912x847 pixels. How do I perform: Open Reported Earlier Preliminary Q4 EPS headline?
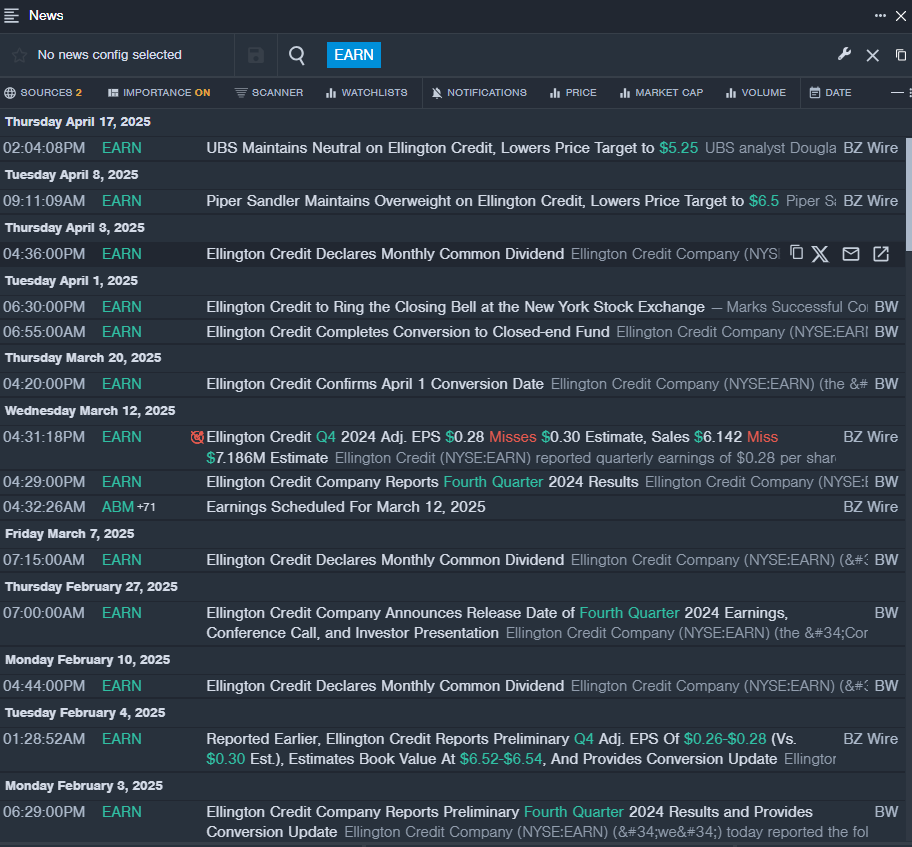click(501, 749)
